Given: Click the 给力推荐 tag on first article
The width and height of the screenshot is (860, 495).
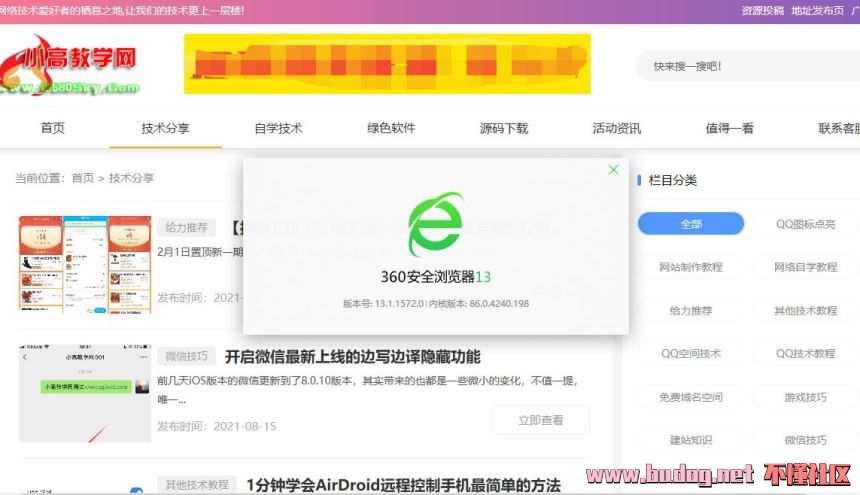Looking at the screenshot, I should click(186, 227).
